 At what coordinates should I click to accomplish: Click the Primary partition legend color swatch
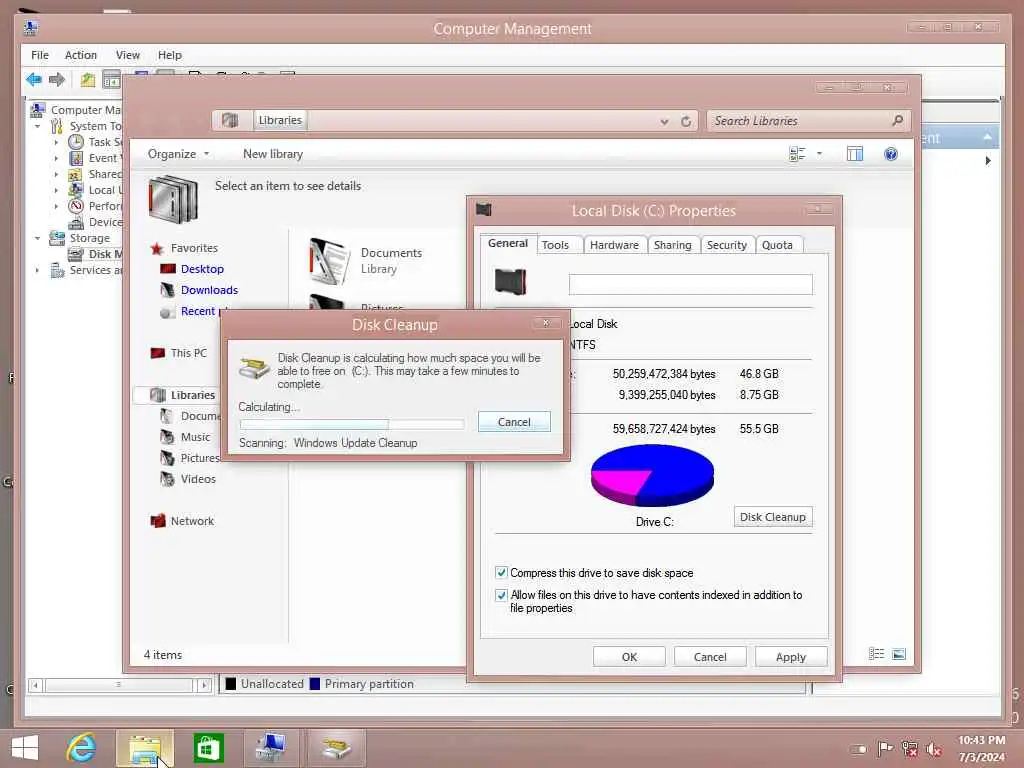tap(315, 684)
